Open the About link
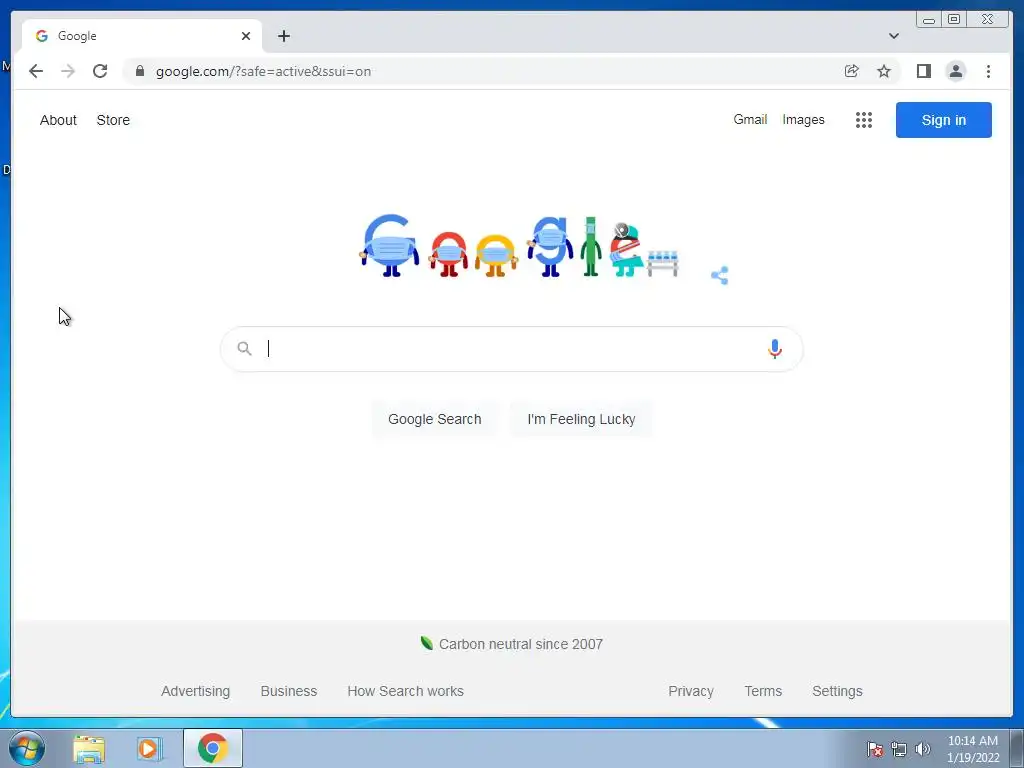The height and width of the screenshot is (768, 1024). pyautogui.click(x=58, y=120)
